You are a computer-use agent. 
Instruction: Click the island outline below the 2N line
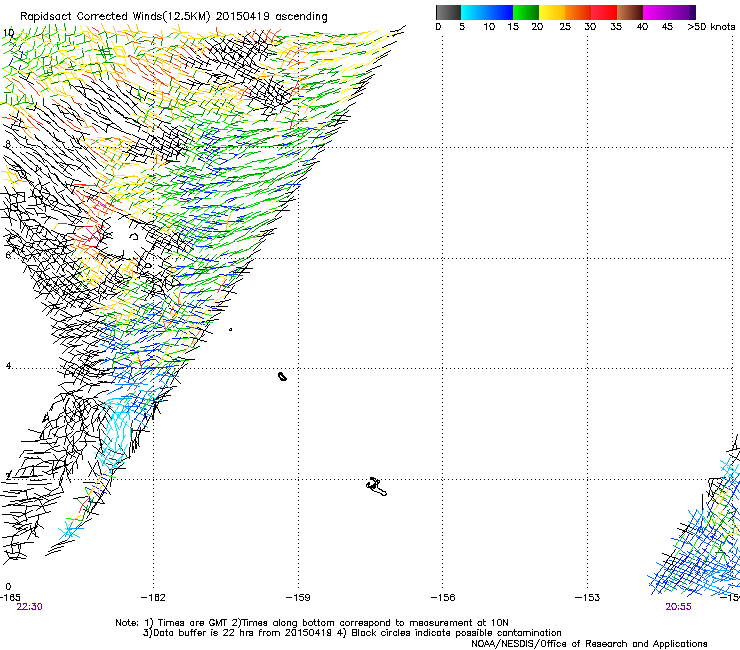pos(376,487)
